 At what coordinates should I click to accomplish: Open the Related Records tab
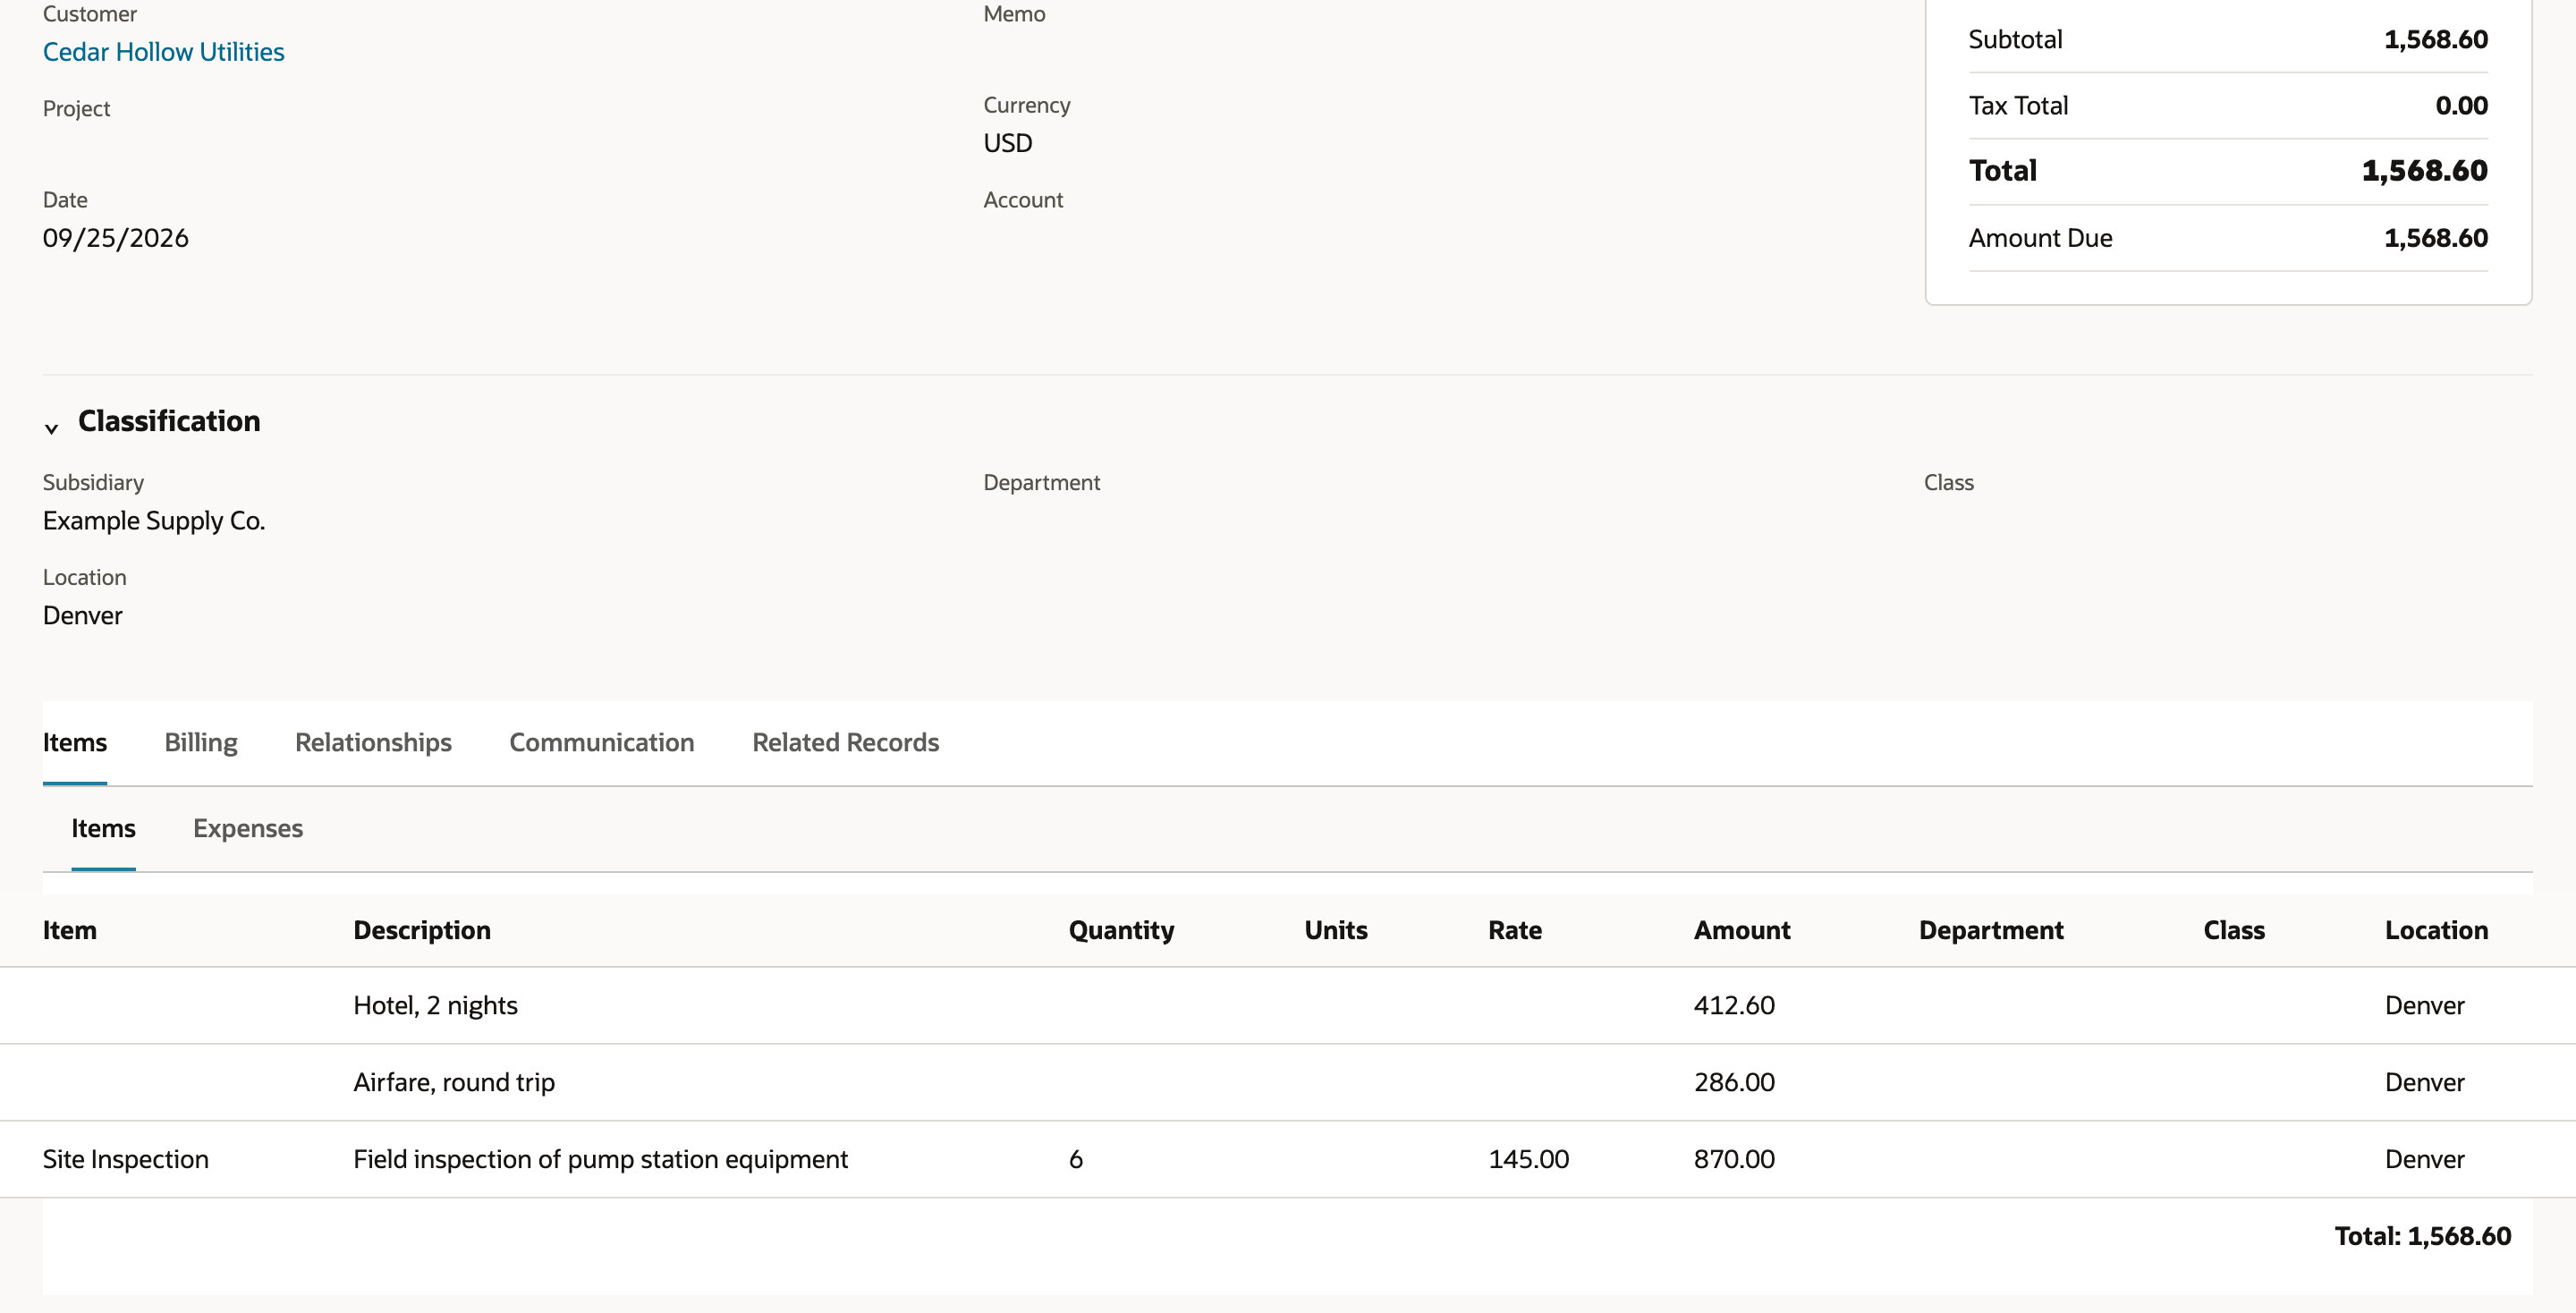tap(846, 742)
